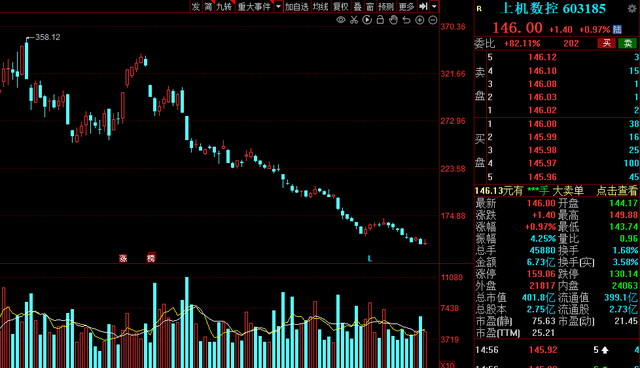Screen dimensions: 640x368
Task: Click the 简 toolbar button
Action: [209, 6]
